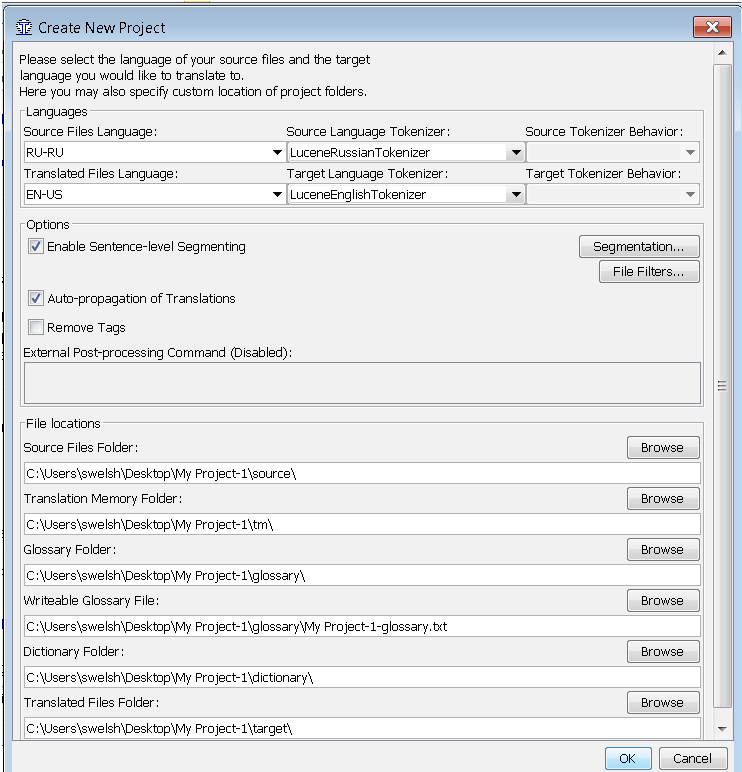Image resolution: width=742 pixels, height=772 pixels.
Task: Enable the Remove Tags checkbox
Action: point(35,327)
